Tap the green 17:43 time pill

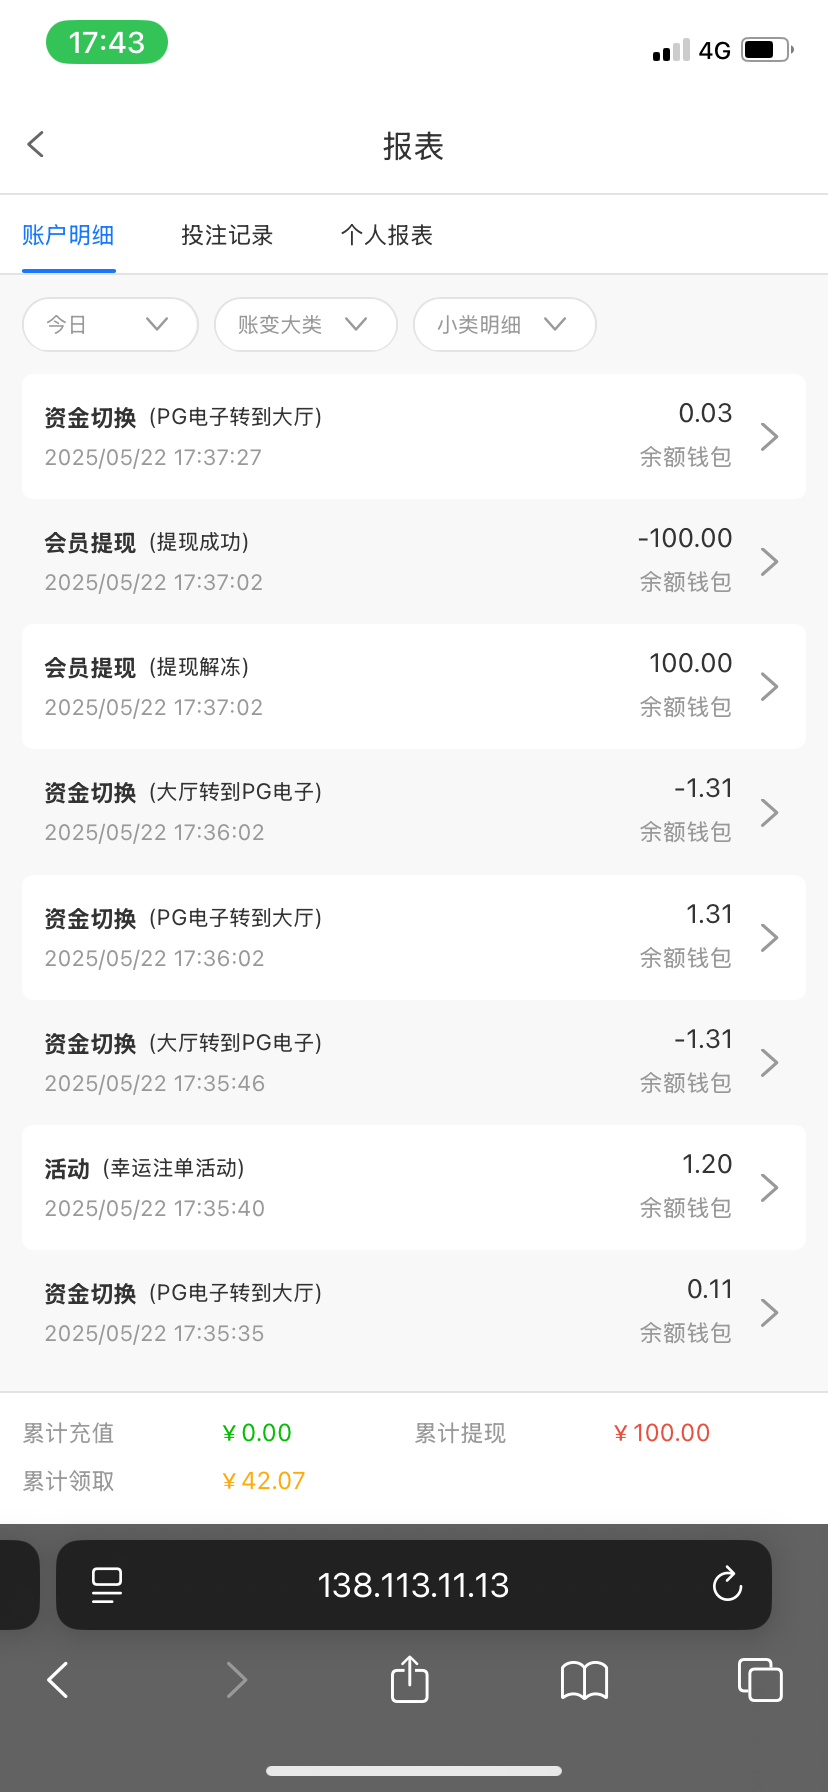[x=107, y=43]
